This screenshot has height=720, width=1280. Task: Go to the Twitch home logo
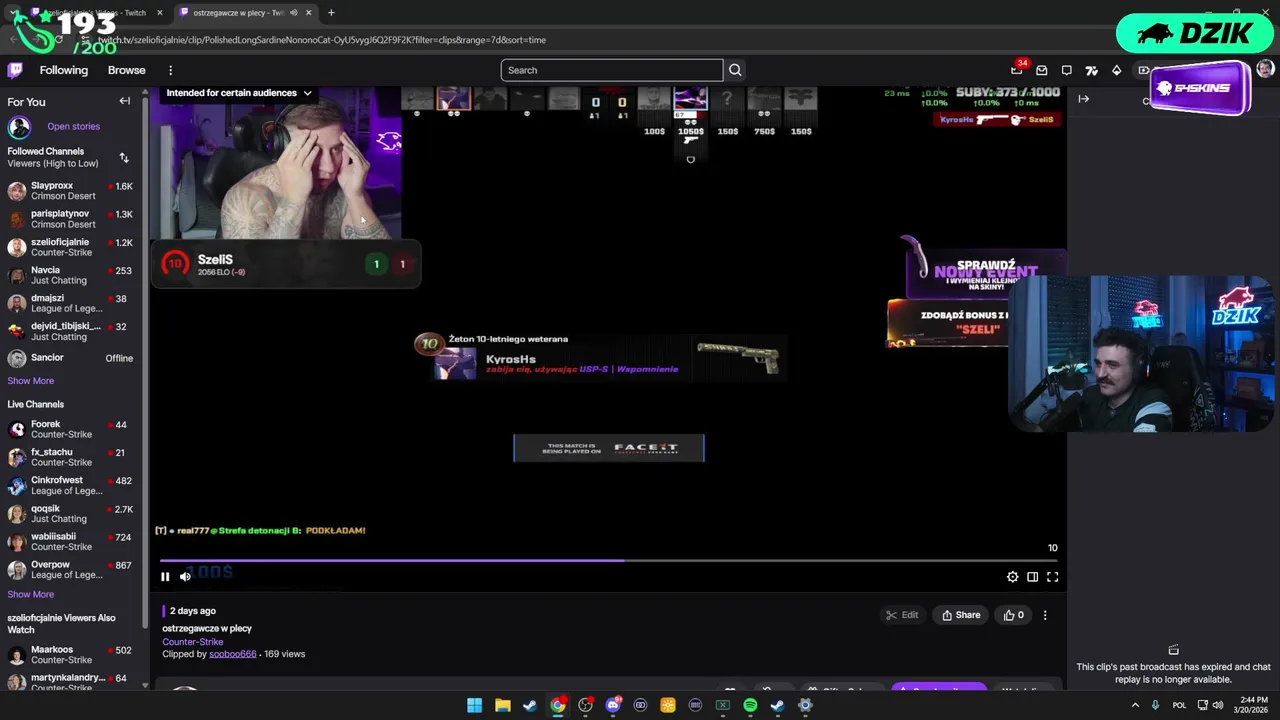[x=15, y=70]
